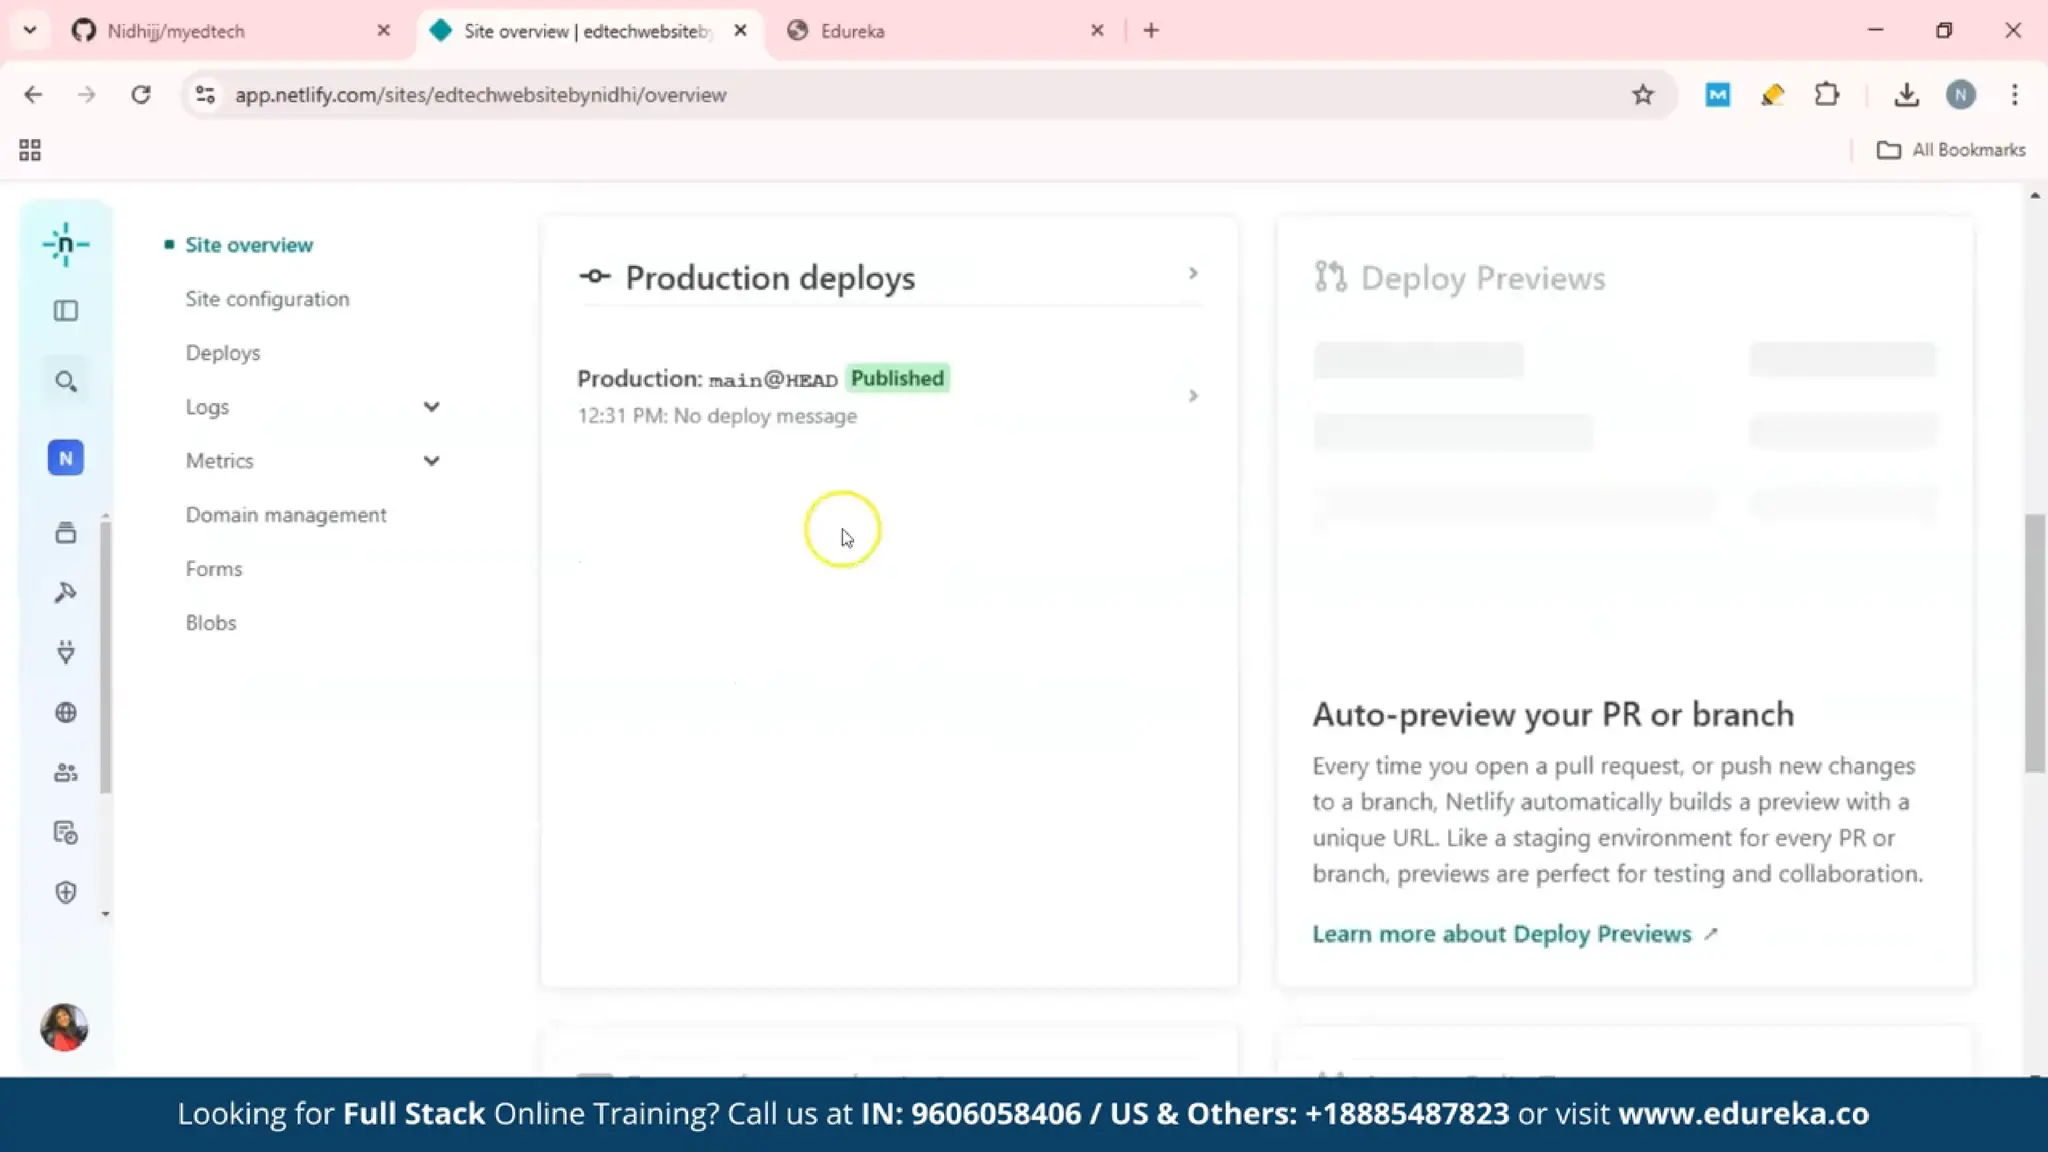Open the highlighter pen browser extension
The image size is (2048, 1152).
tap(1773, 95)
